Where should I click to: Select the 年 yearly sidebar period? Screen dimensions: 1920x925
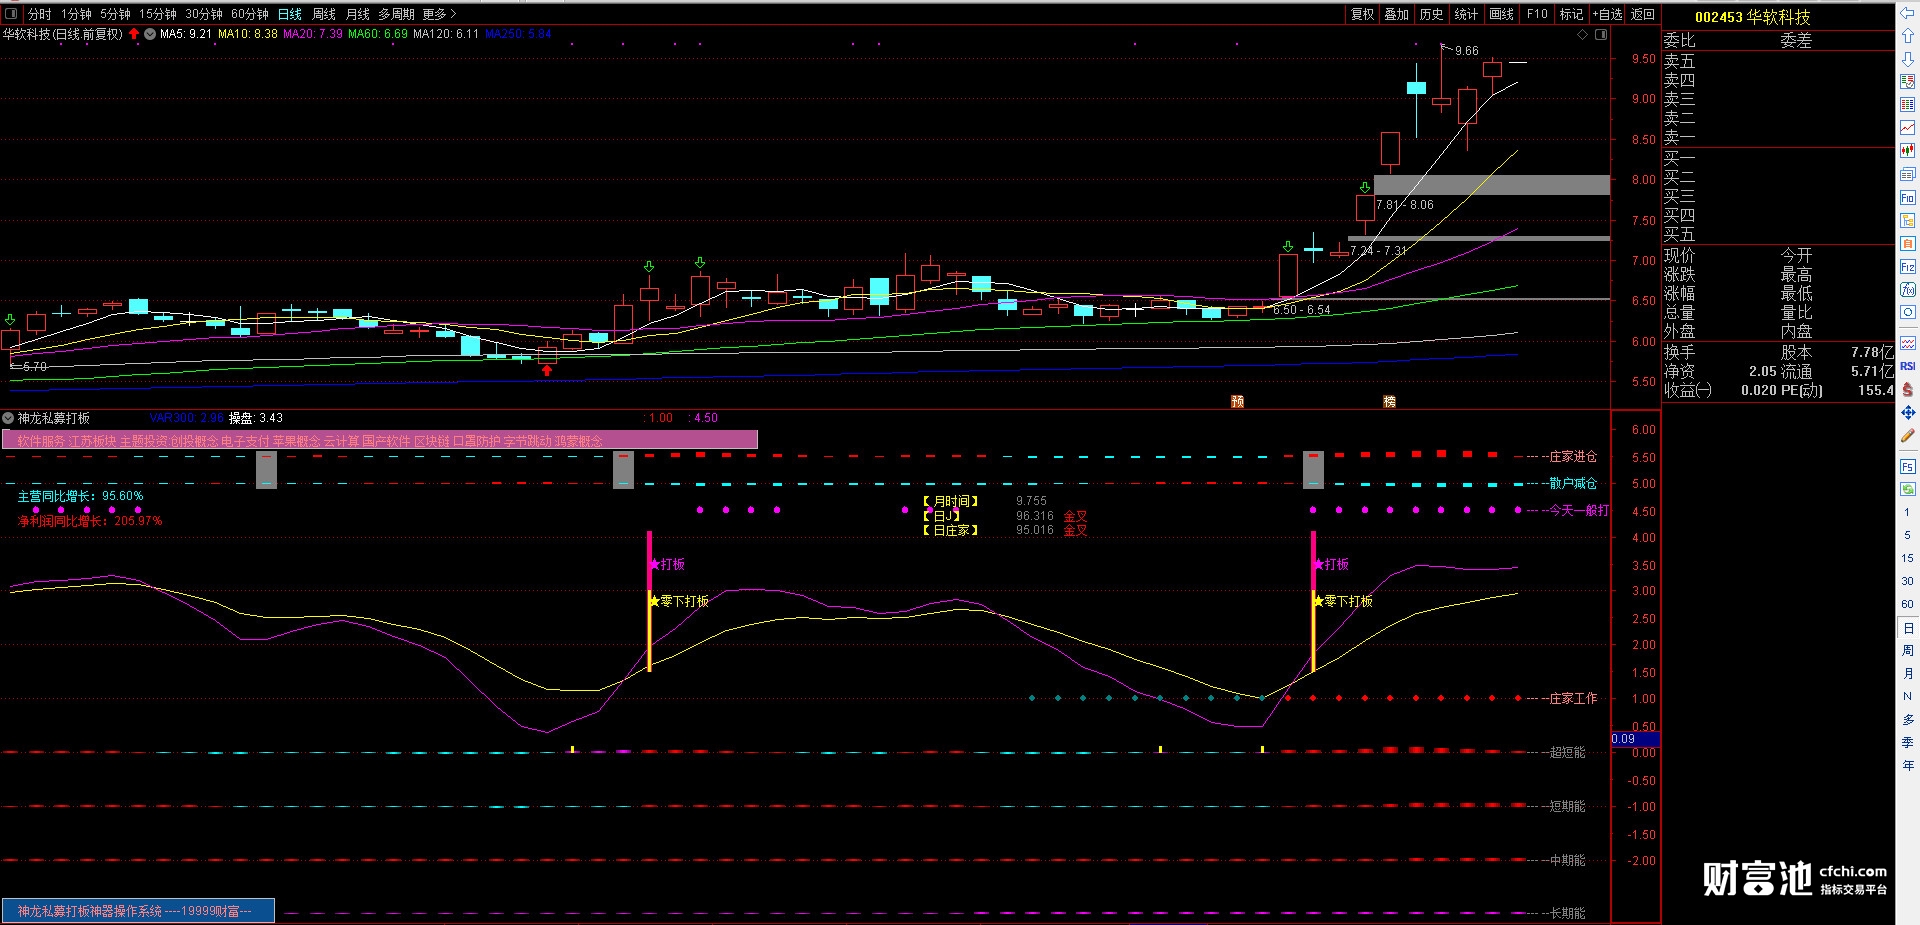(x=1908, y=766)
